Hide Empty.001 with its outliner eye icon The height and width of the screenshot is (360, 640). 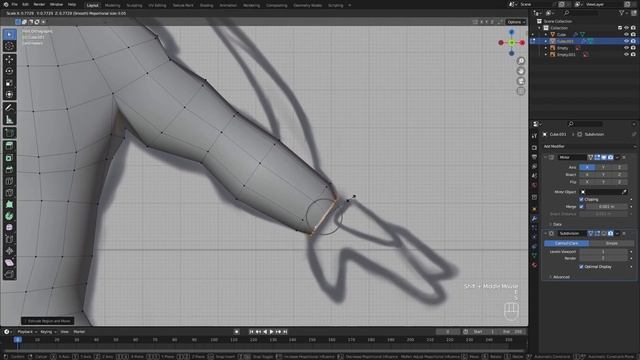pyautogui.click(x=626, y=54)
